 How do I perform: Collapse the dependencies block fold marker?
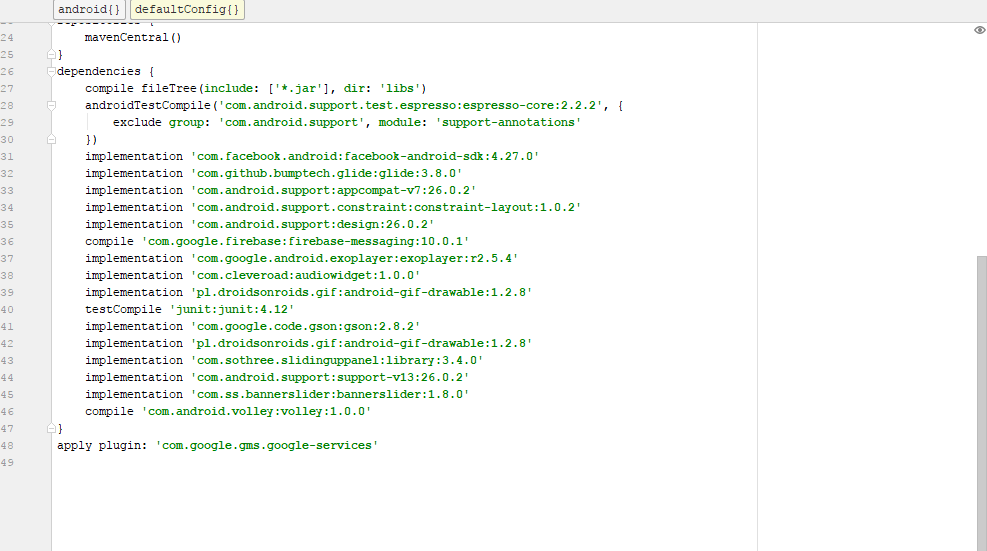click(52, 72)
